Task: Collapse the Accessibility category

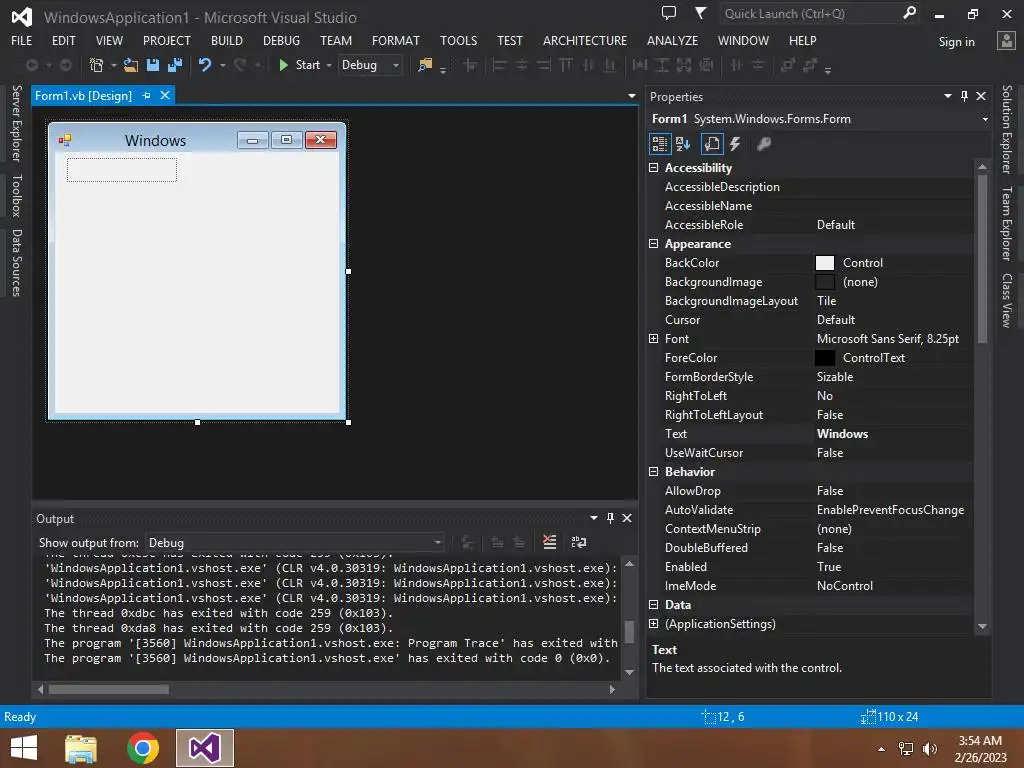Action: [x=653, y=167]
